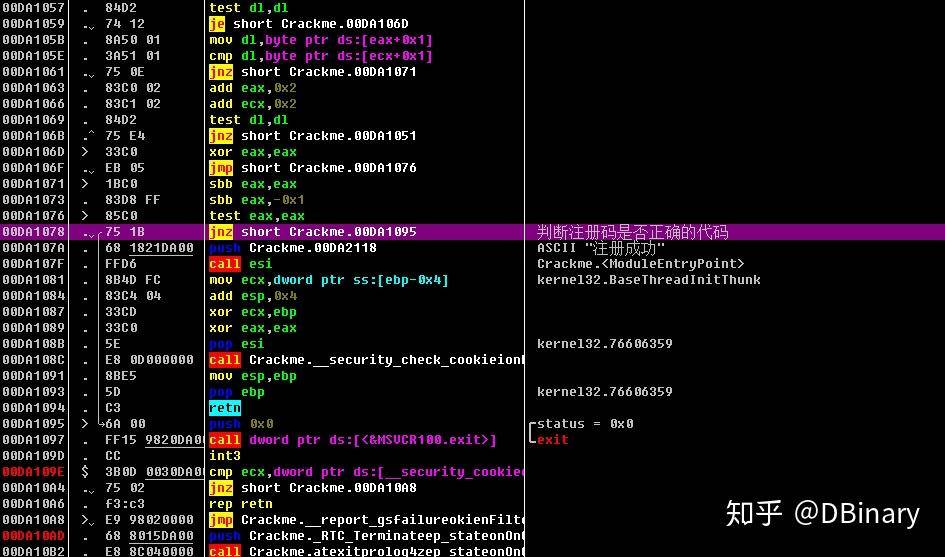Viewport: 945px width, 557px height.
Task: Select 'jnz short Crackme.00DA10A8' instruction
Action: [313, 488]
